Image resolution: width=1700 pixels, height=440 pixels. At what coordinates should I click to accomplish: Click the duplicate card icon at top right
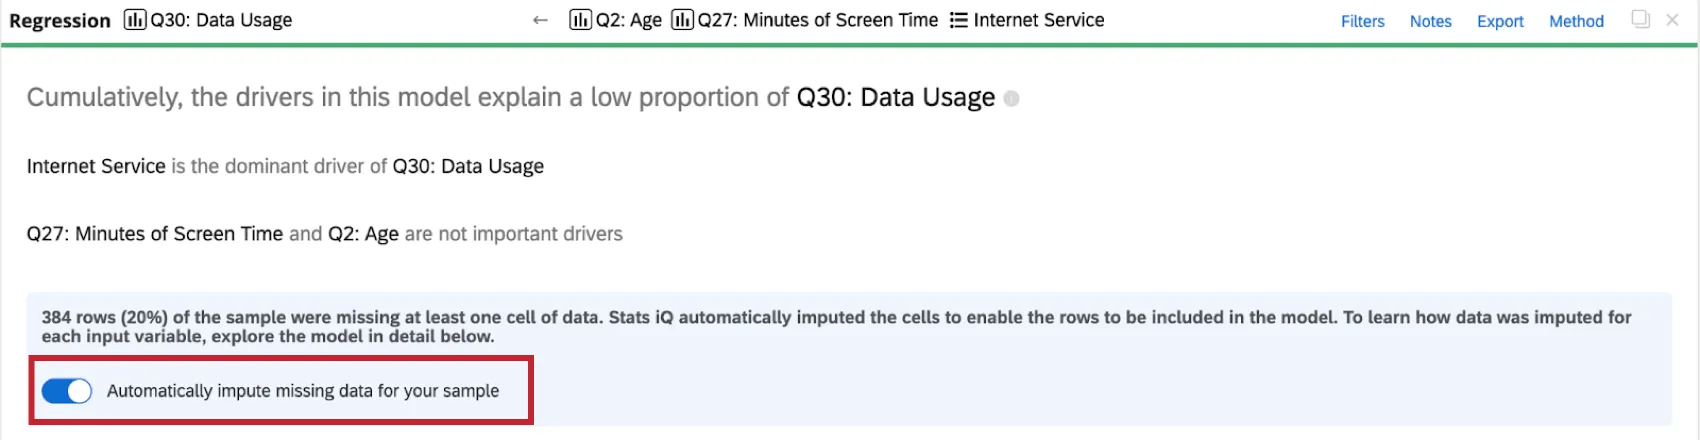(x=1640, y=19)
